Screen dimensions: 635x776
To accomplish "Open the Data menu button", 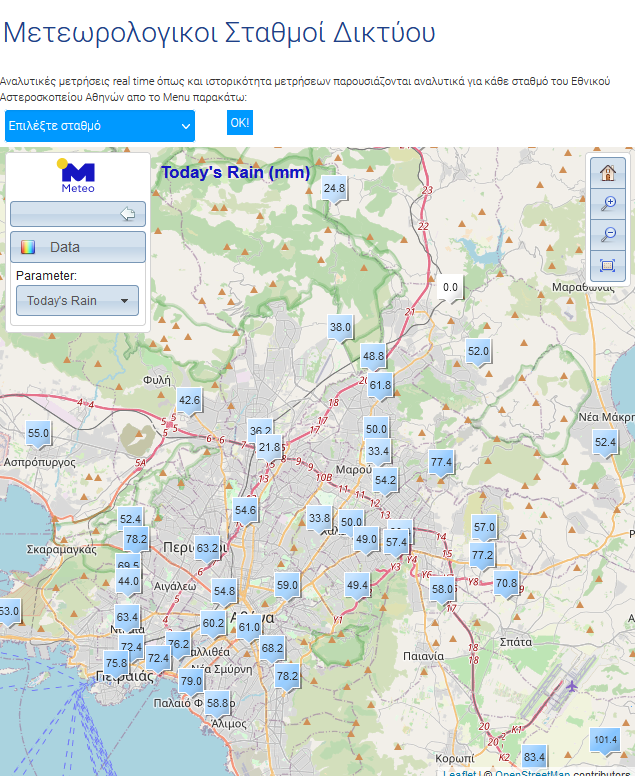I will click(78, 247).
